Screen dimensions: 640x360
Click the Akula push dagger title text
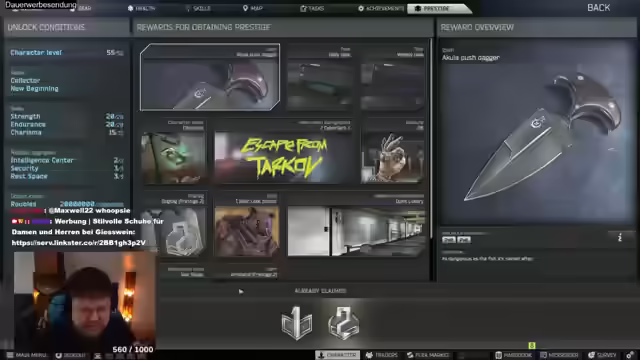[x=471, y=58]
